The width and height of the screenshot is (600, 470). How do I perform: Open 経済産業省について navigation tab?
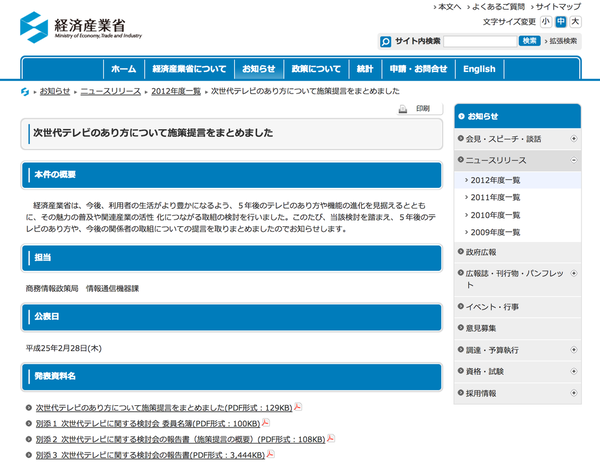[x=189, y=69]
